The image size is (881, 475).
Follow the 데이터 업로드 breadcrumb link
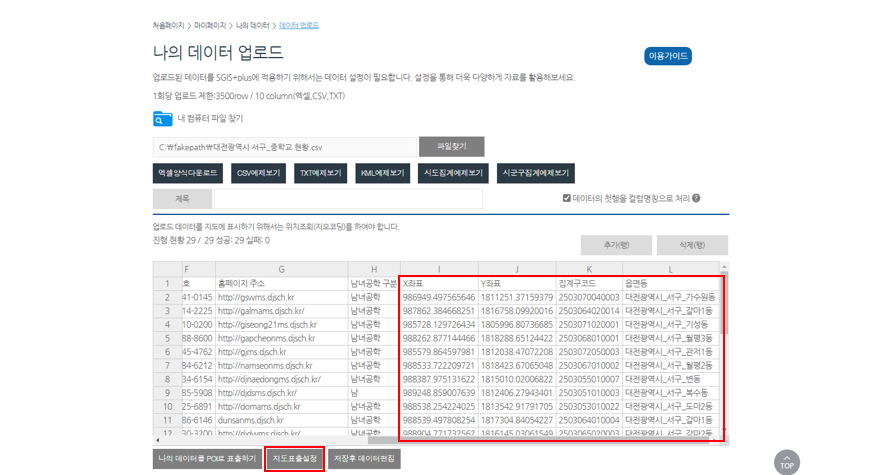pyautogui.click(x=299, y=25)
